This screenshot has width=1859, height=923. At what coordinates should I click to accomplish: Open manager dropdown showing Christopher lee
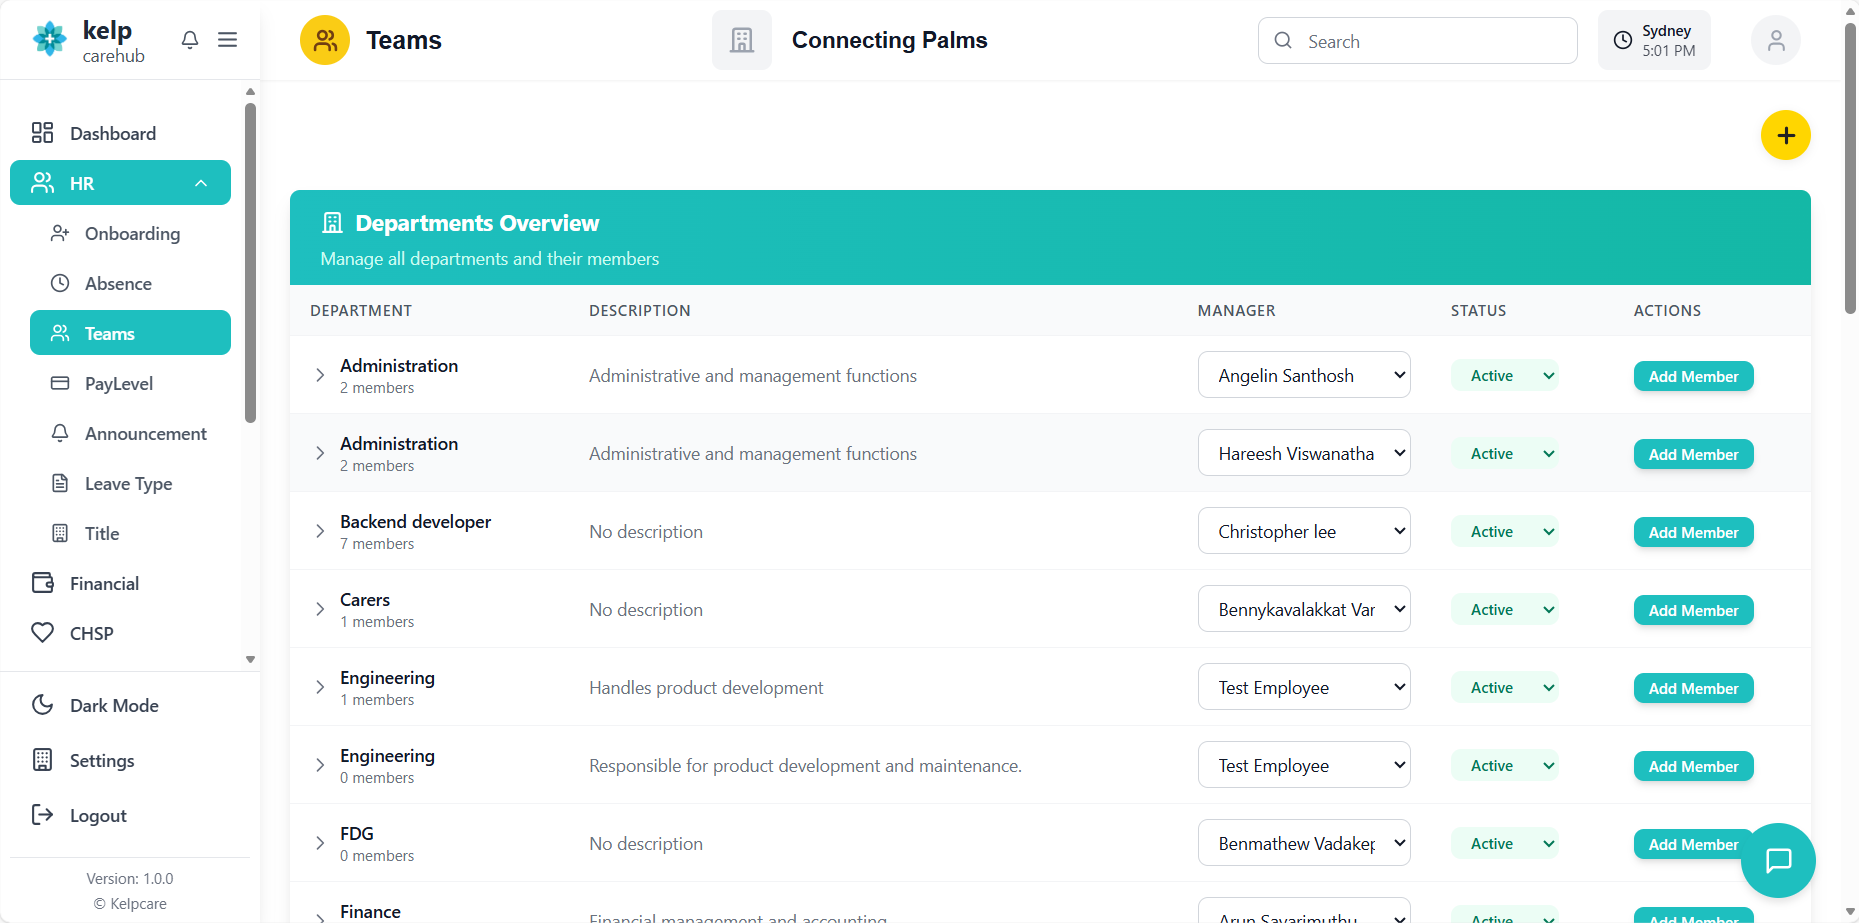pyautogui.click(x=1303, y=532)
